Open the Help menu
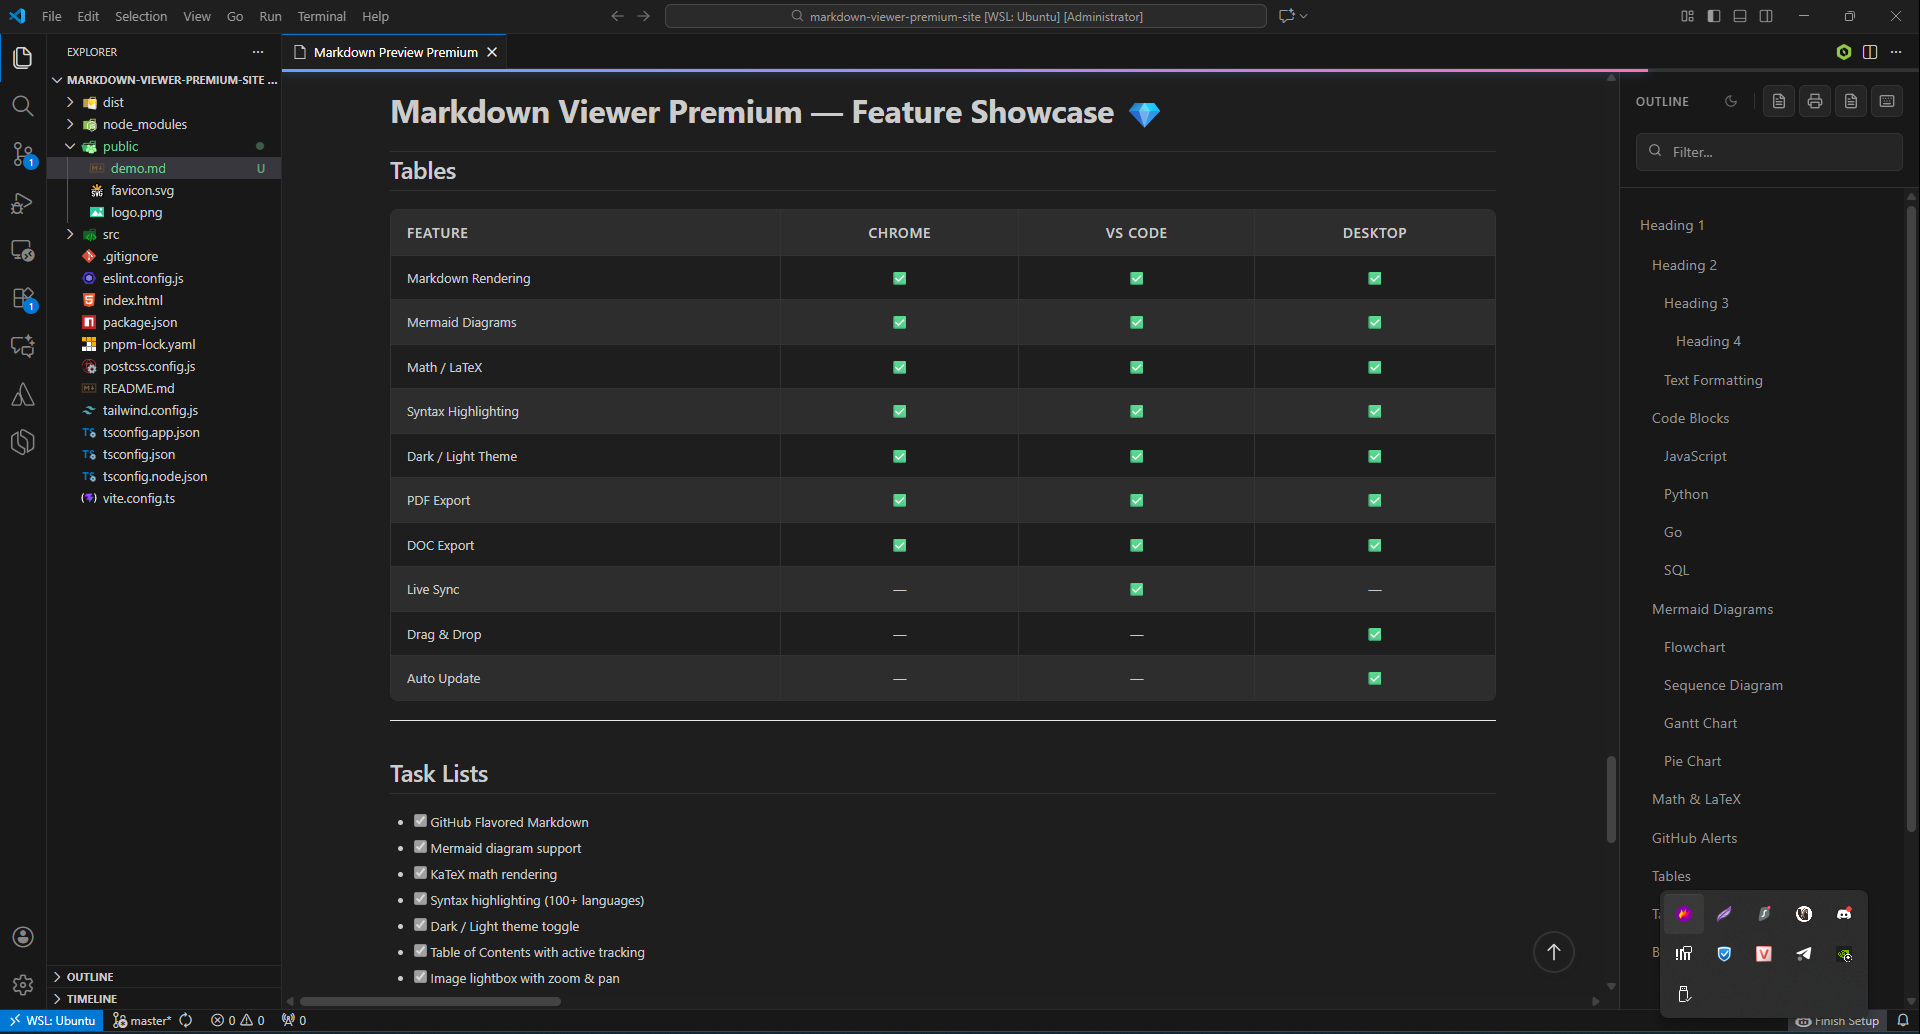This screenshot has height=1034, width=1920. click(375, 16)
